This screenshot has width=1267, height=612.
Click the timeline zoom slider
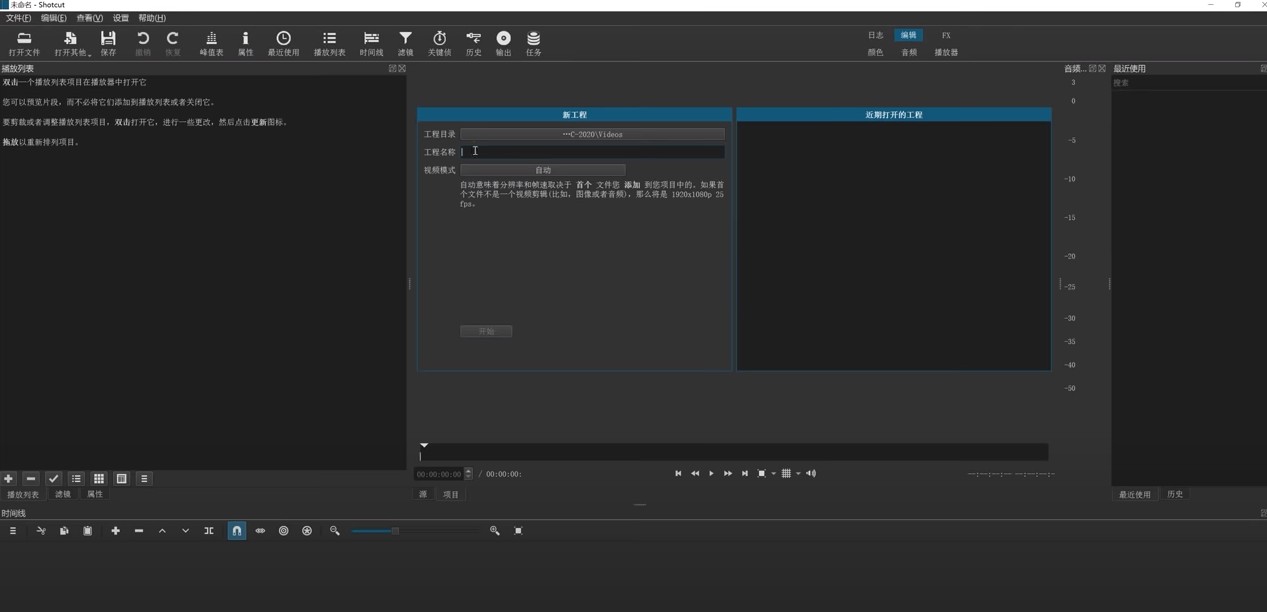click(415, 531)
